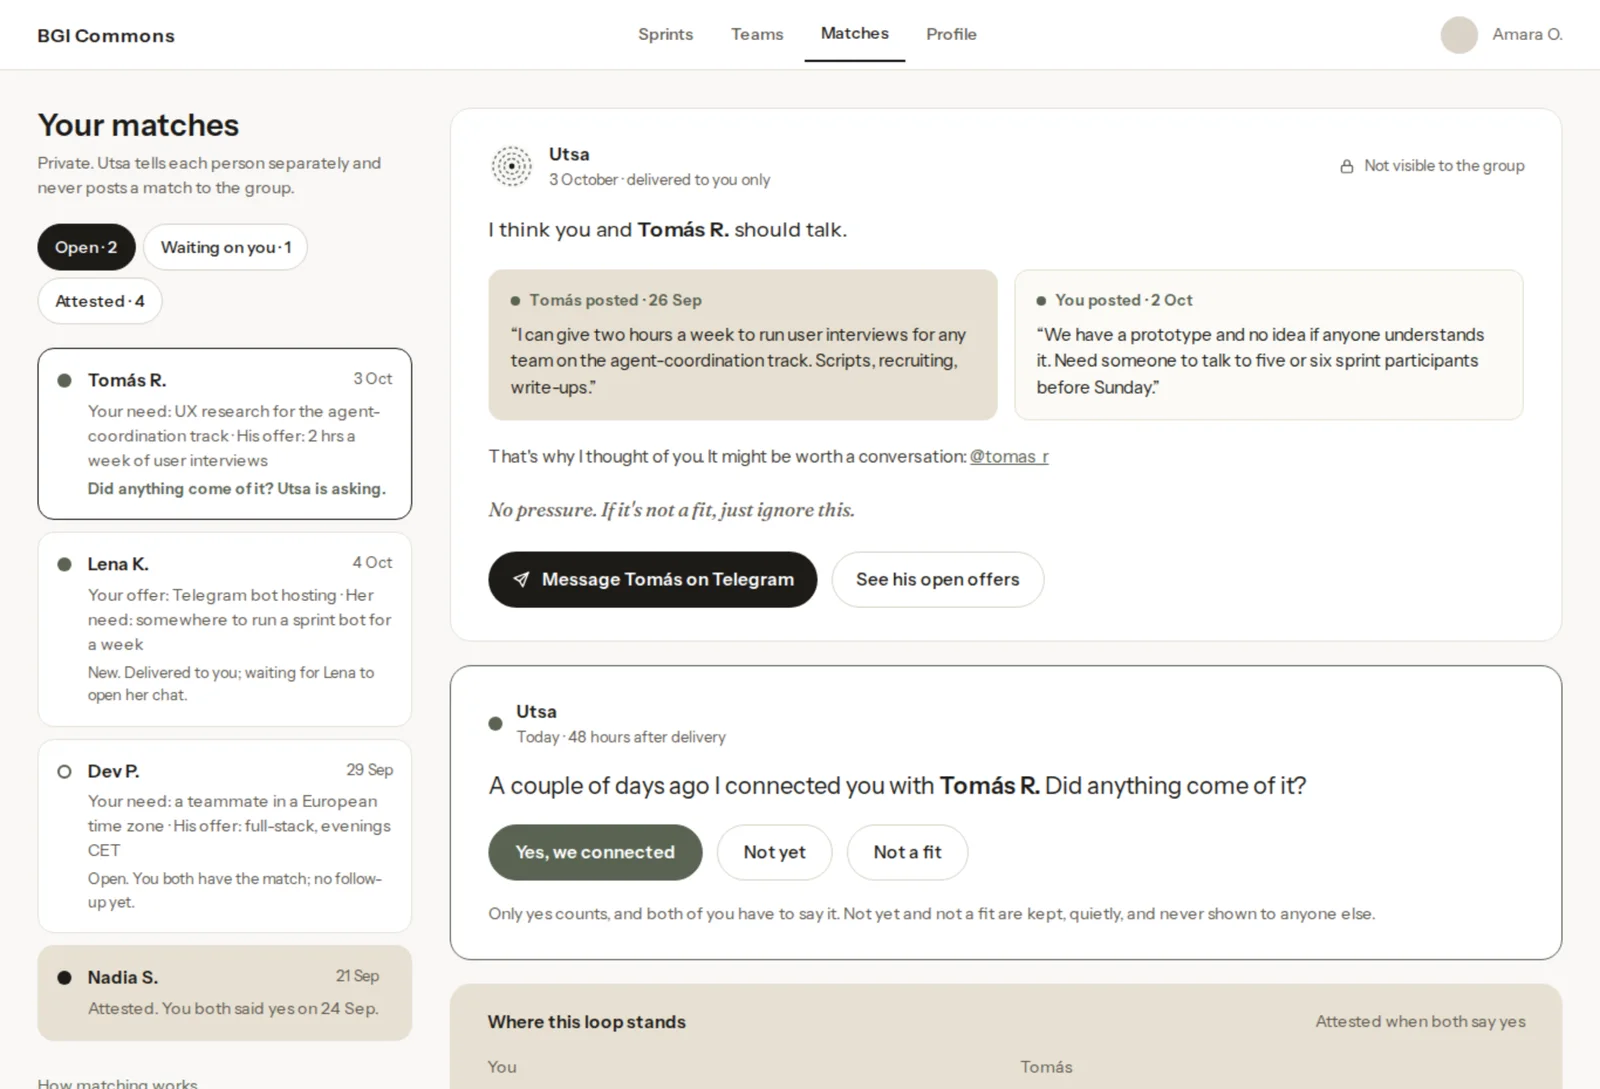Click the Amara O. username
The height and width of the screenshot is (1089, 1600).
(1527, 35)
